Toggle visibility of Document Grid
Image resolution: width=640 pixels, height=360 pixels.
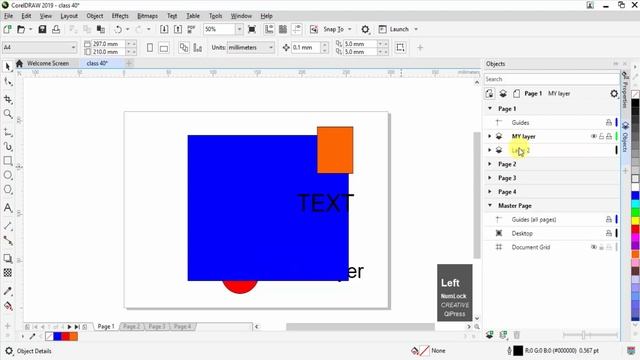(x=593, y=247)
